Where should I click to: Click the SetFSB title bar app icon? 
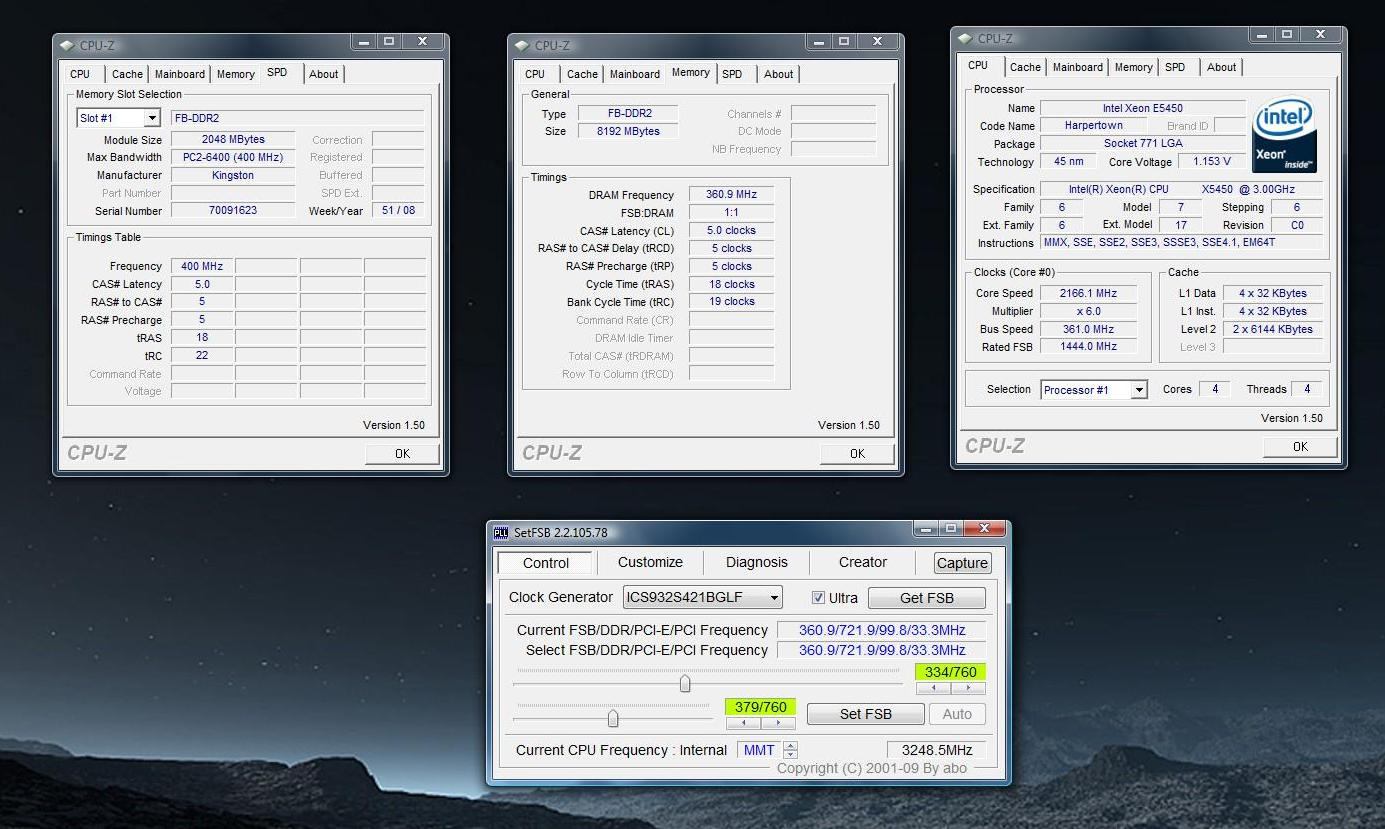click(501, 532)
